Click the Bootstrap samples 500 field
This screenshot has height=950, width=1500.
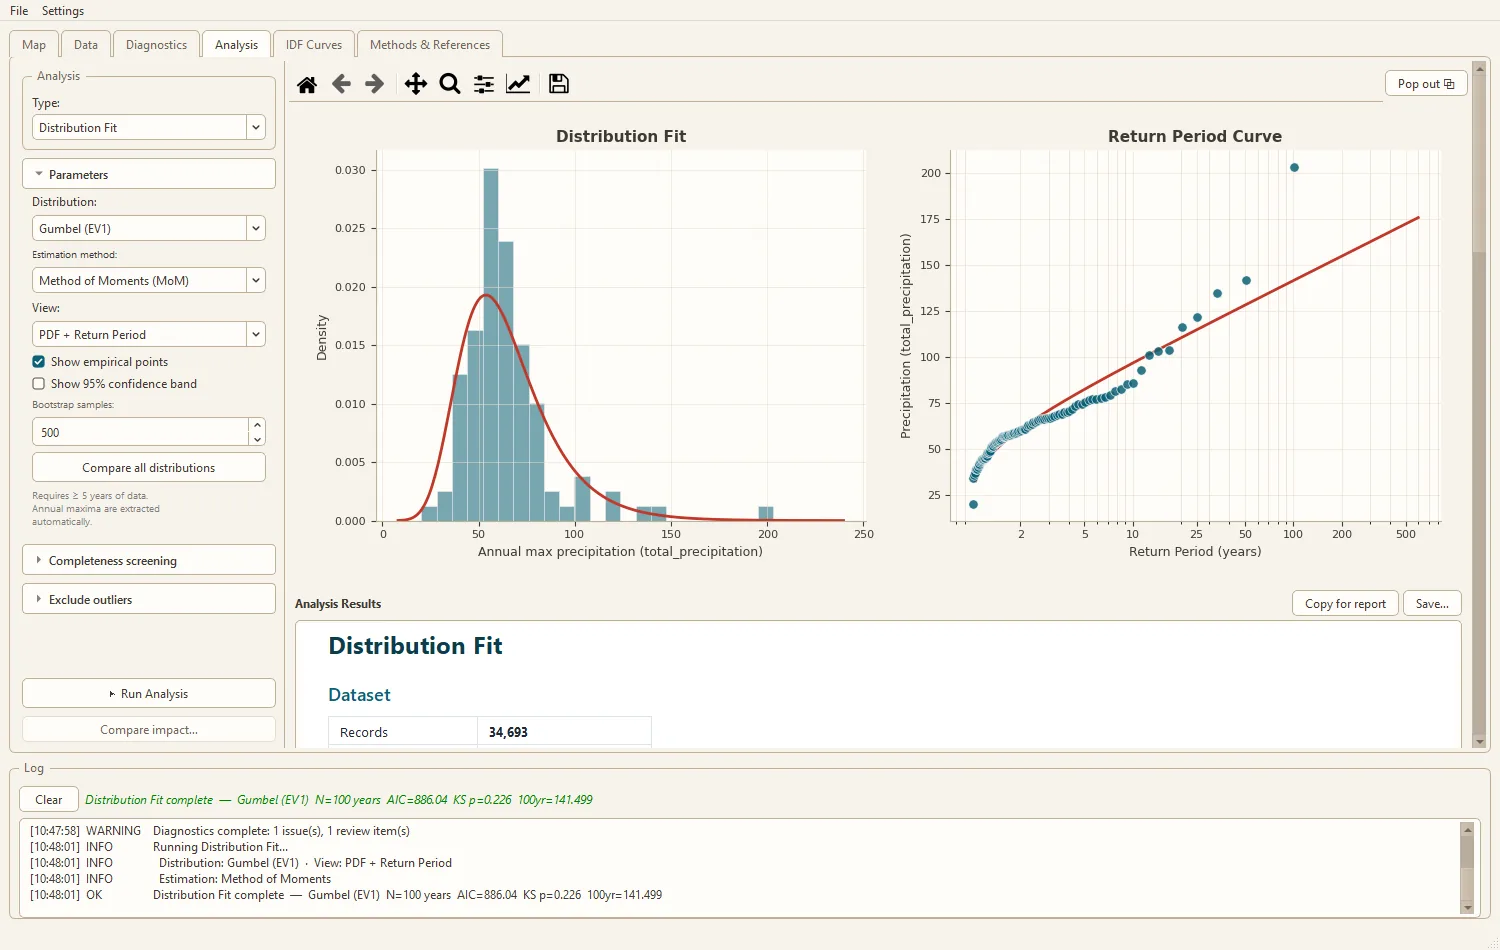[140, 432]
